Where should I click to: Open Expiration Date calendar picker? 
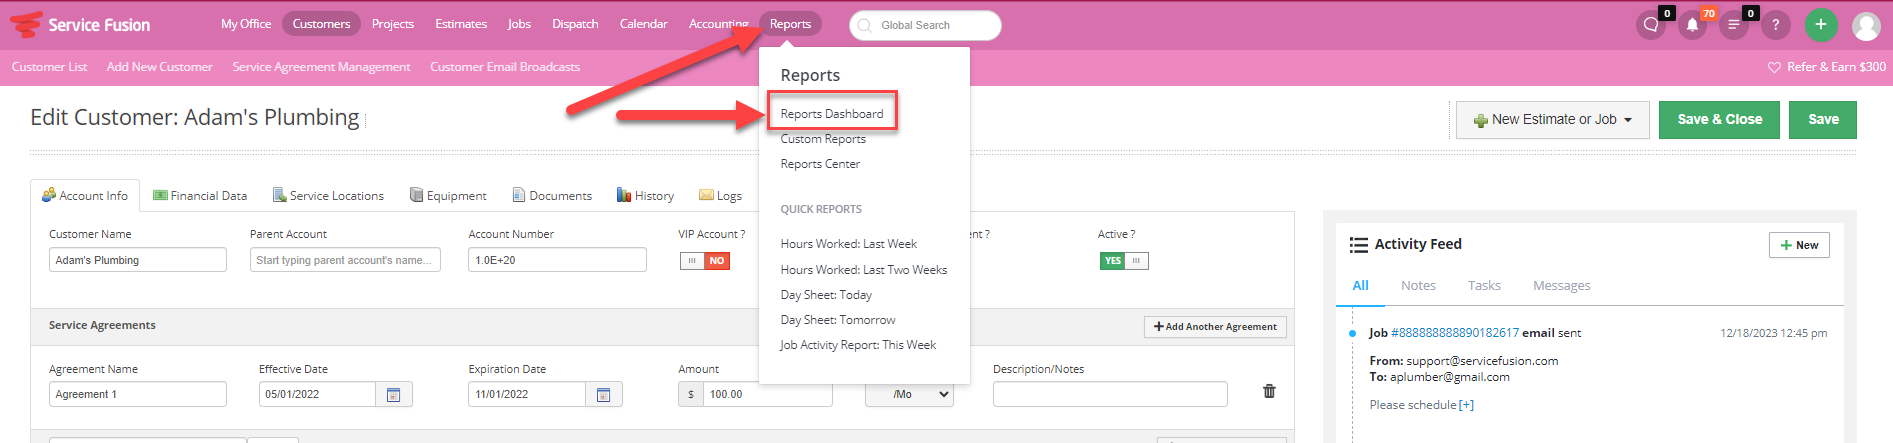click(603, 394)
